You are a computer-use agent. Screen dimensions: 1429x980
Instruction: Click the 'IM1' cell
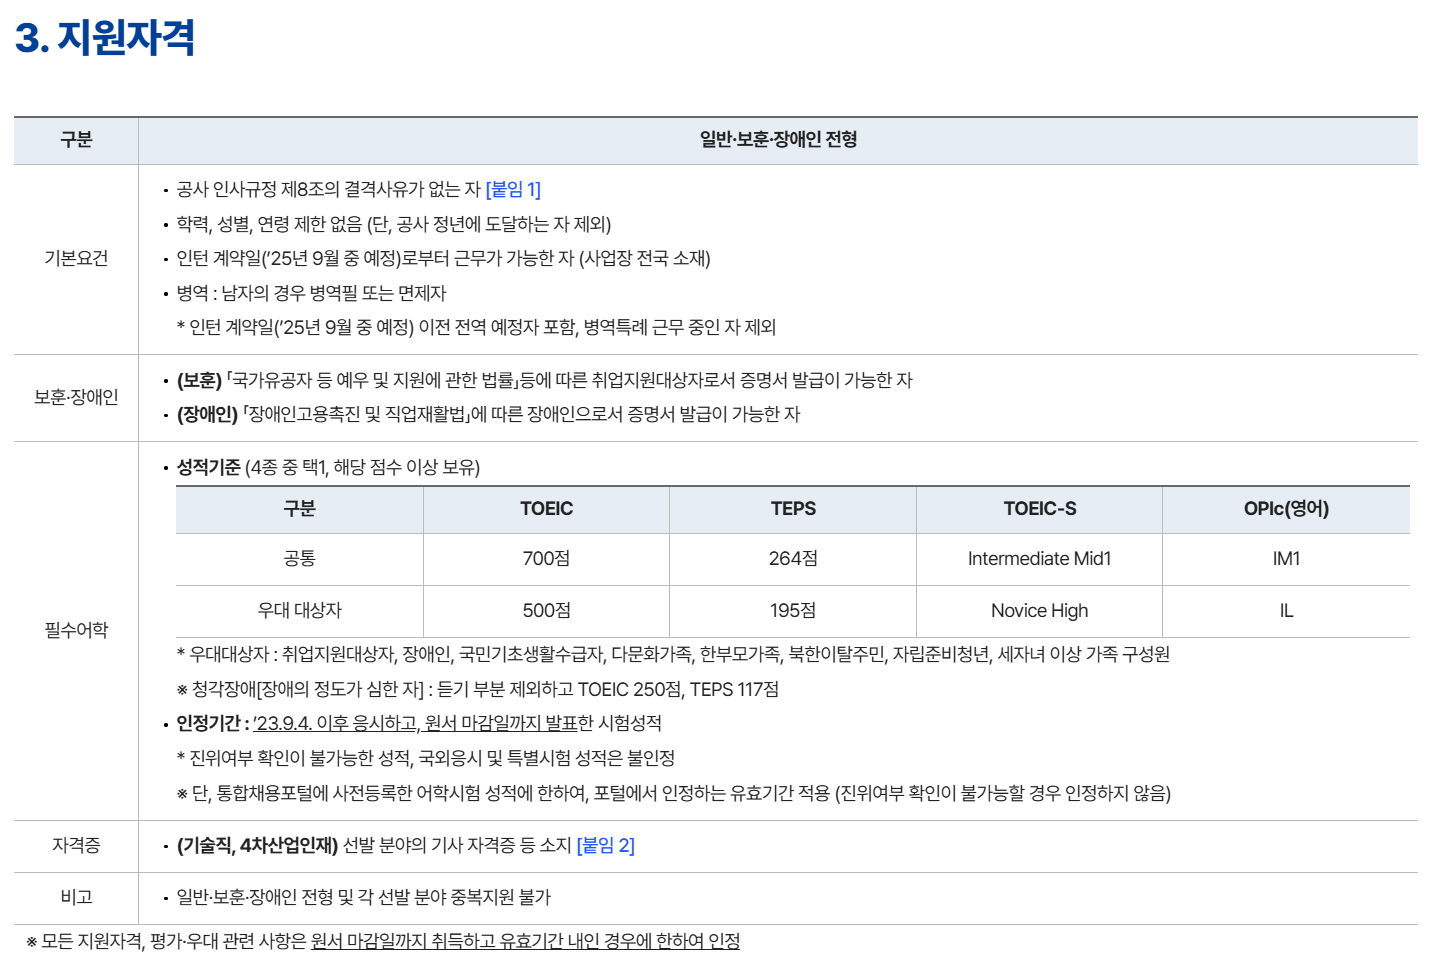tap(1286, 559)
